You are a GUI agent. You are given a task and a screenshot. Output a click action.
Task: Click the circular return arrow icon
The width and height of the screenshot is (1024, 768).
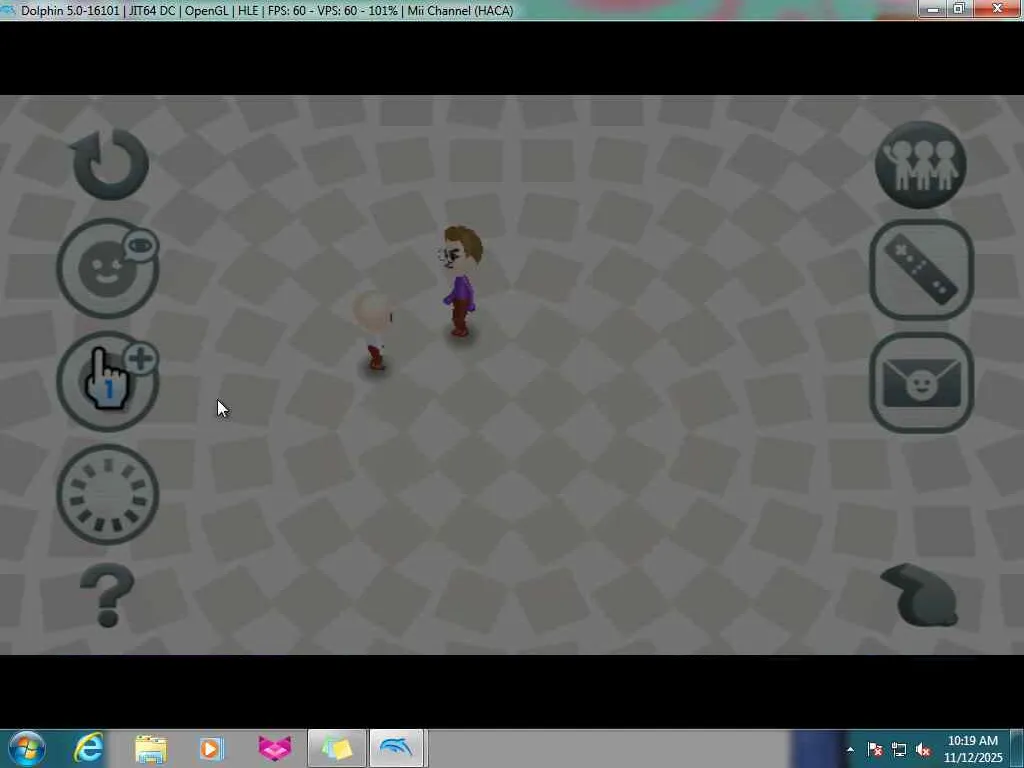pyautogui.click(x=110, y=163)
